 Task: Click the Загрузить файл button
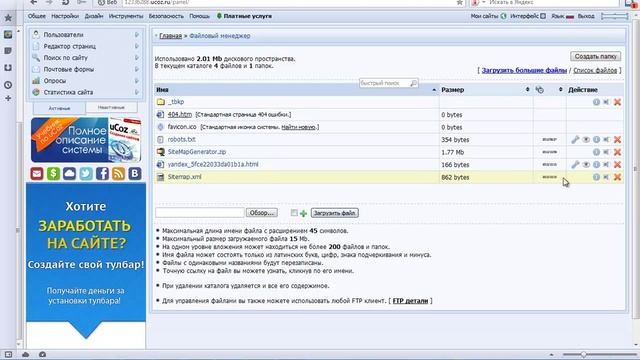click(335, 213)
